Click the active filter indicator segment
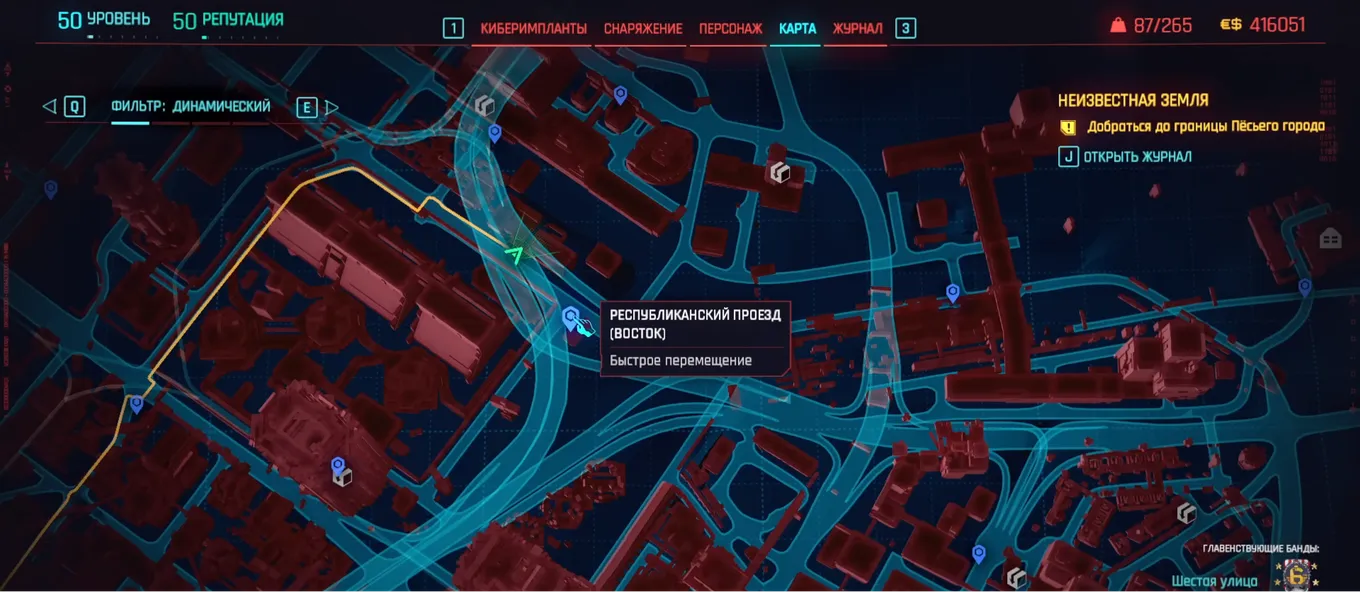This screenshot has height=592, width=1360. point(130,123)
